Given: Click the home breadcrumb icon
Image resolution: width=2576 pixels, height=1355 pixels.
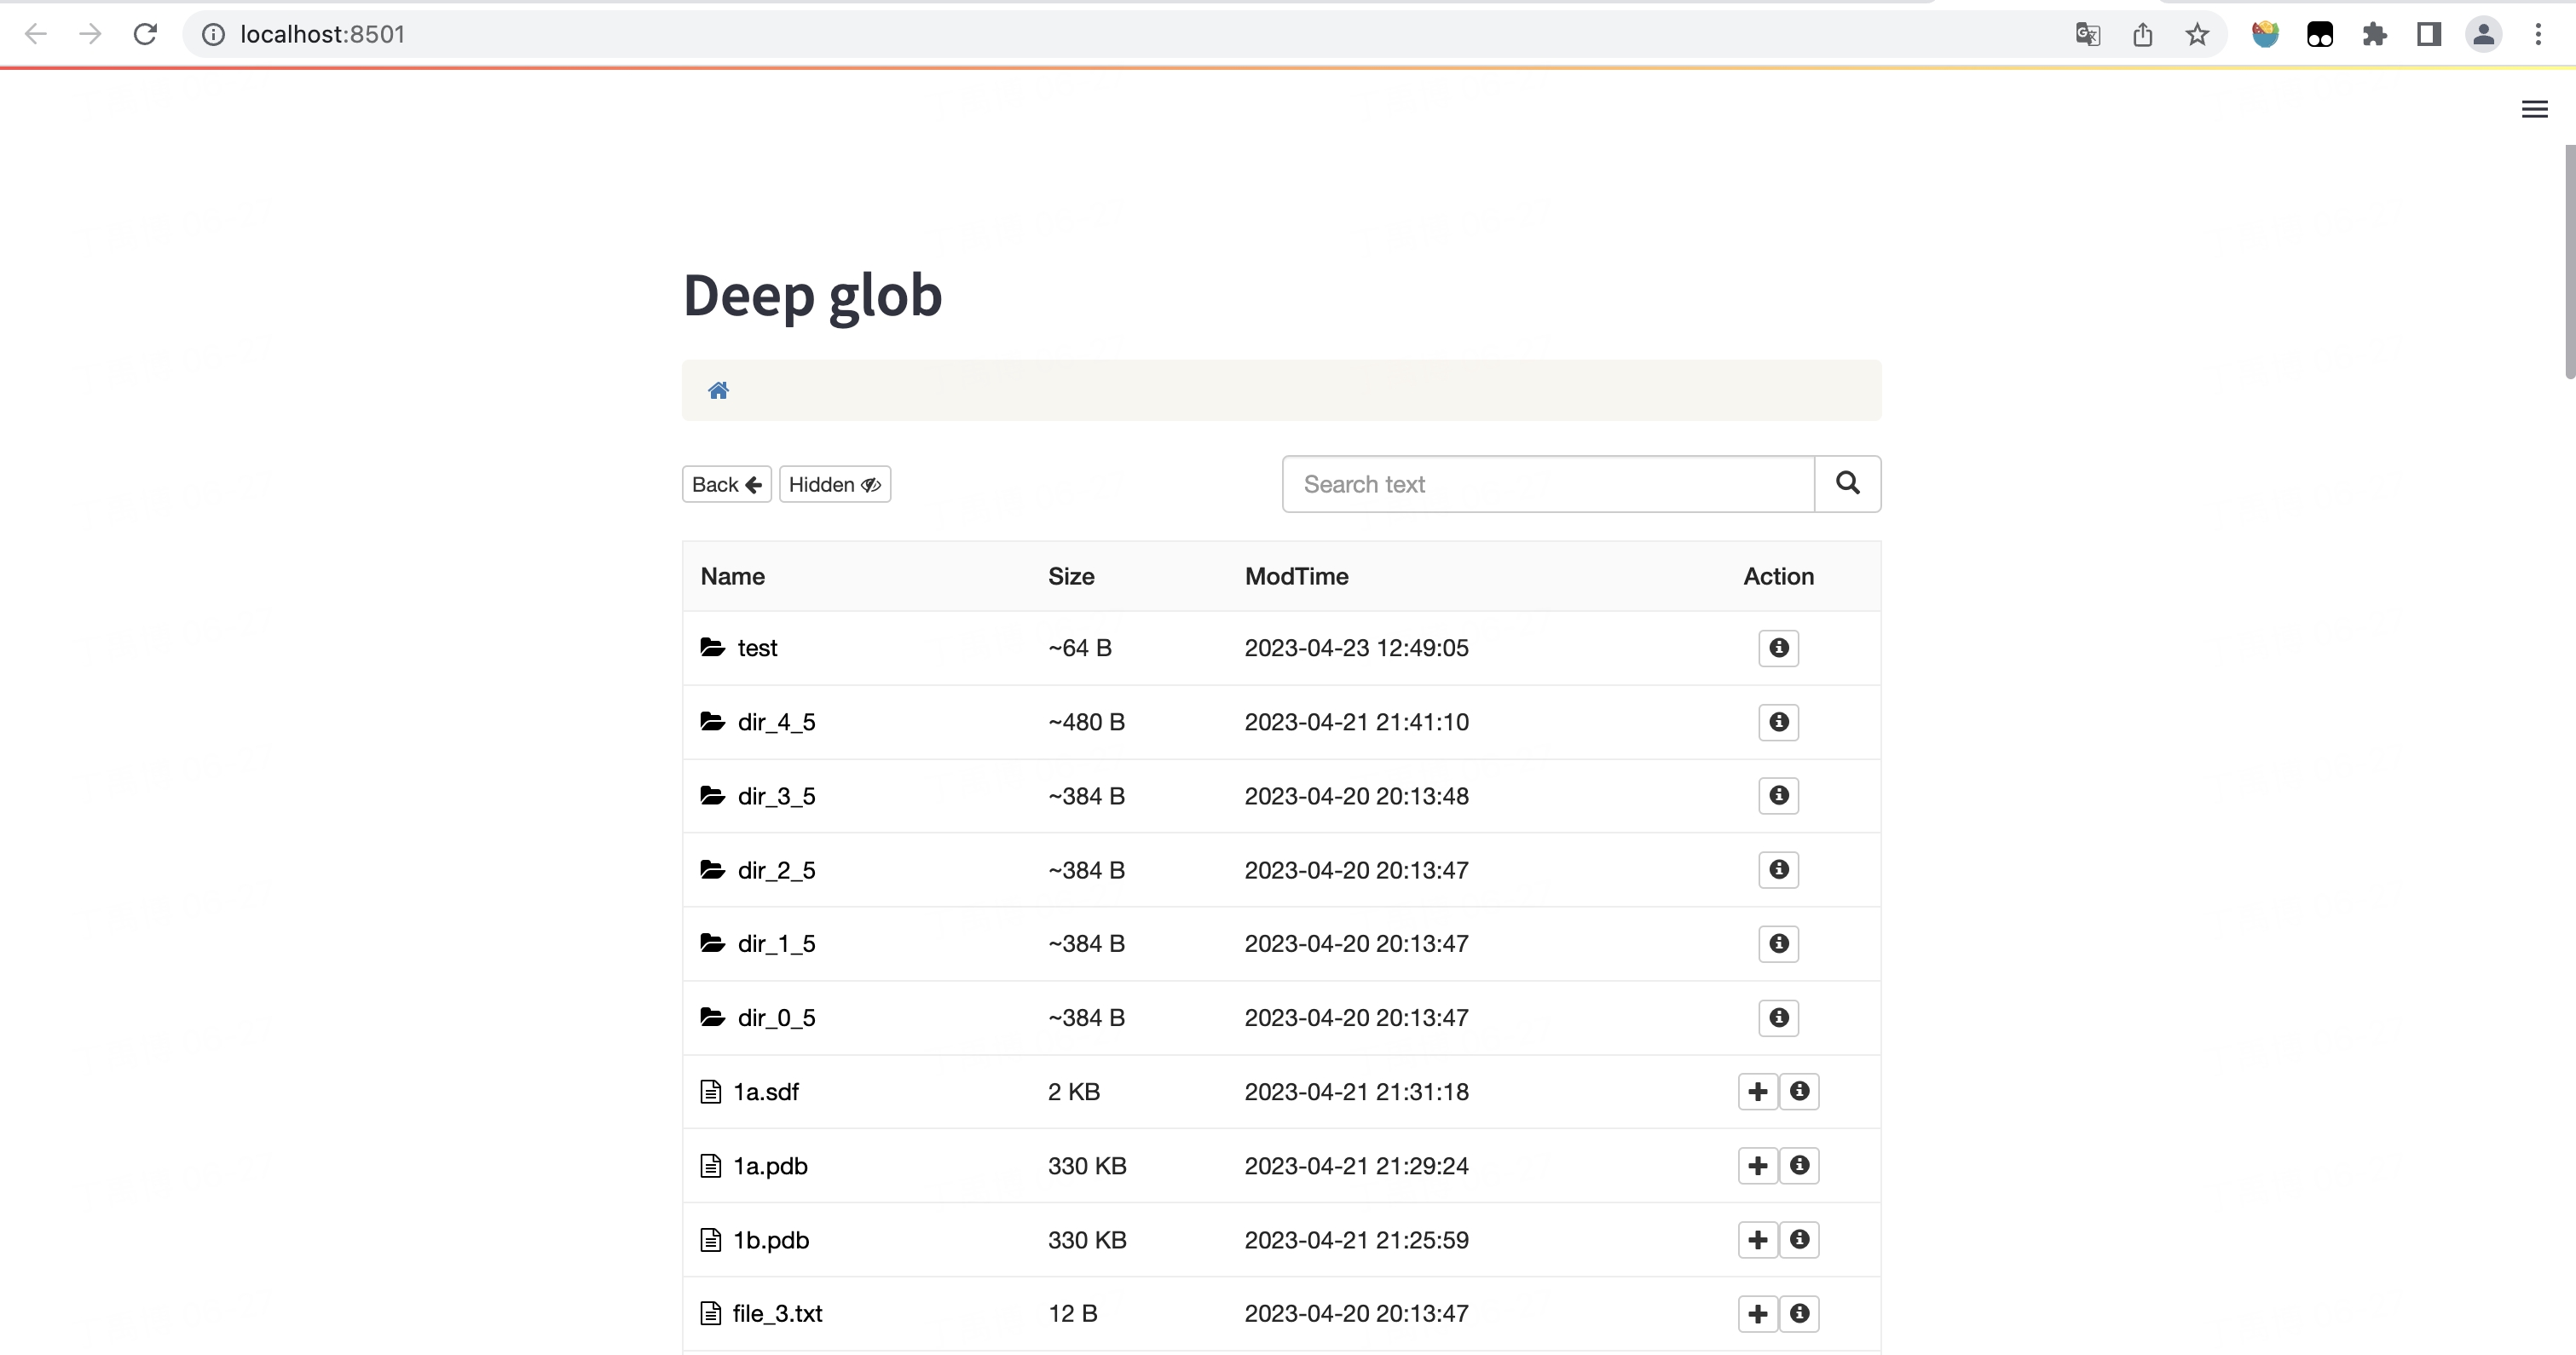Looking at the screenshot, I should coord(719,389).
